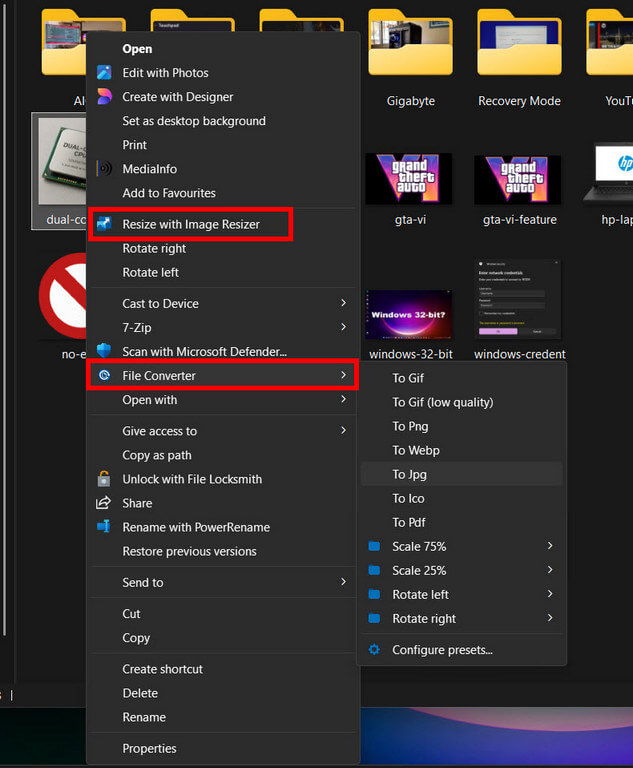Click the PowerRename icon
The width and height of the screenshot is (633, 768).
click(x=103, y=527)
